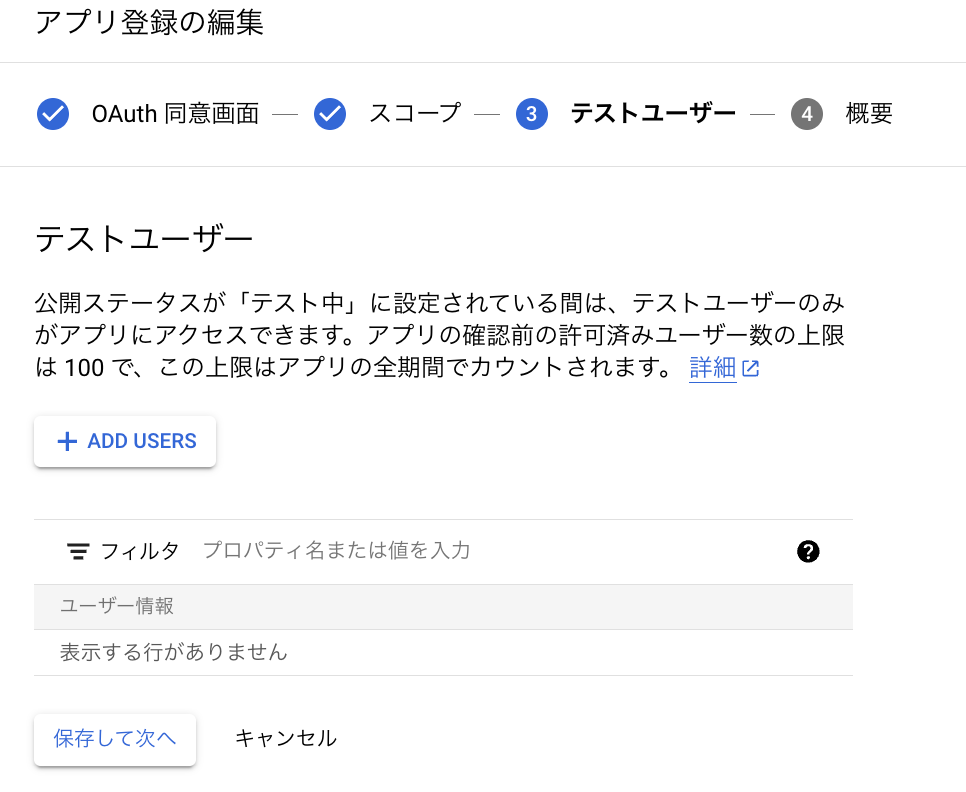Click the キャンセル button
966x792 pixels.
pyautogui.click(x=286, y=739)
